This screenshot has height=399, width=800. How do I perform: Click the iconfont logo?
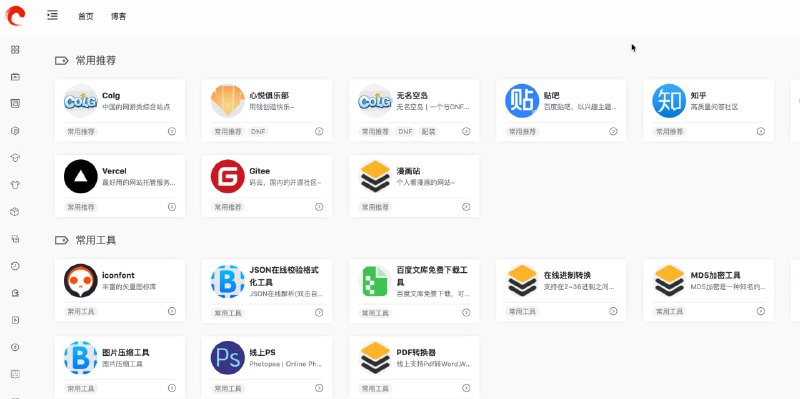[x=81, y=281]
